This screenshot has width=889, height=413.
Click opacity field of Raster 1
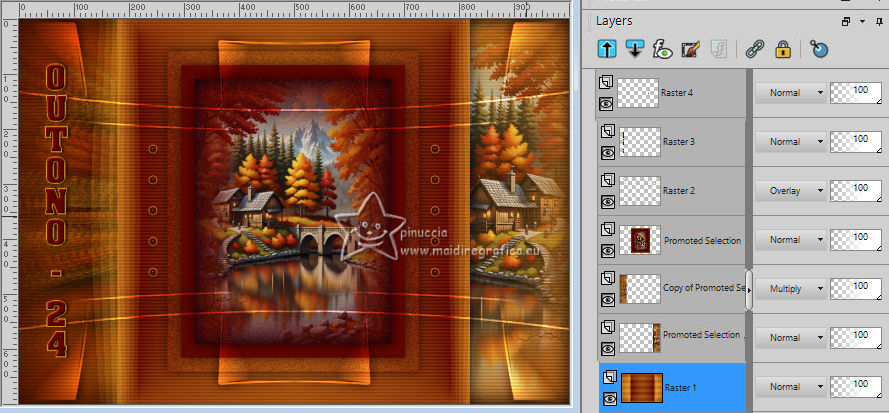click(x=856, y=387)
